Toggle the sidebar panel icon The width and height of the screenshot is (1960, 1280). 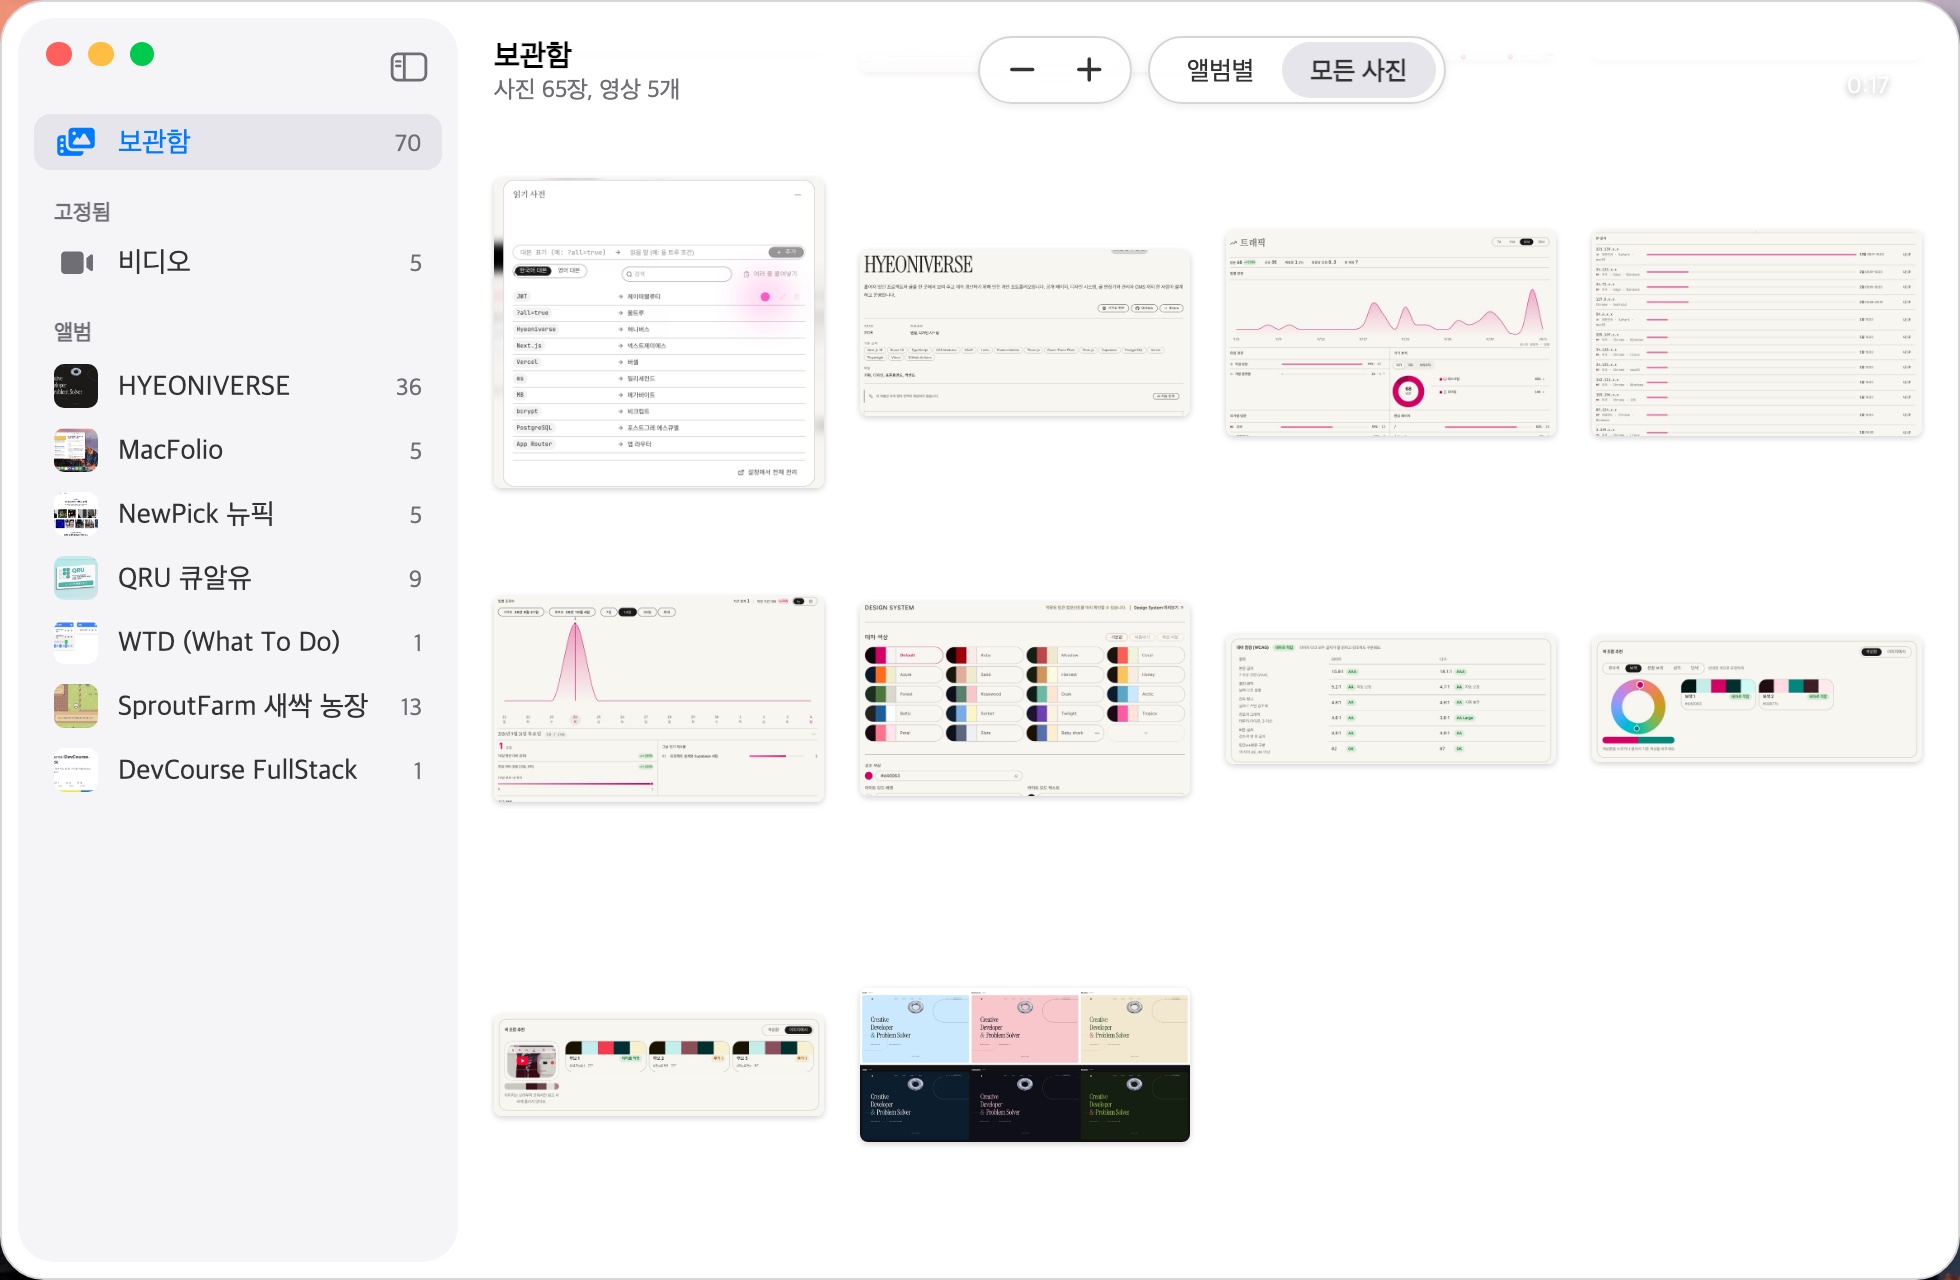click(408, 67)
